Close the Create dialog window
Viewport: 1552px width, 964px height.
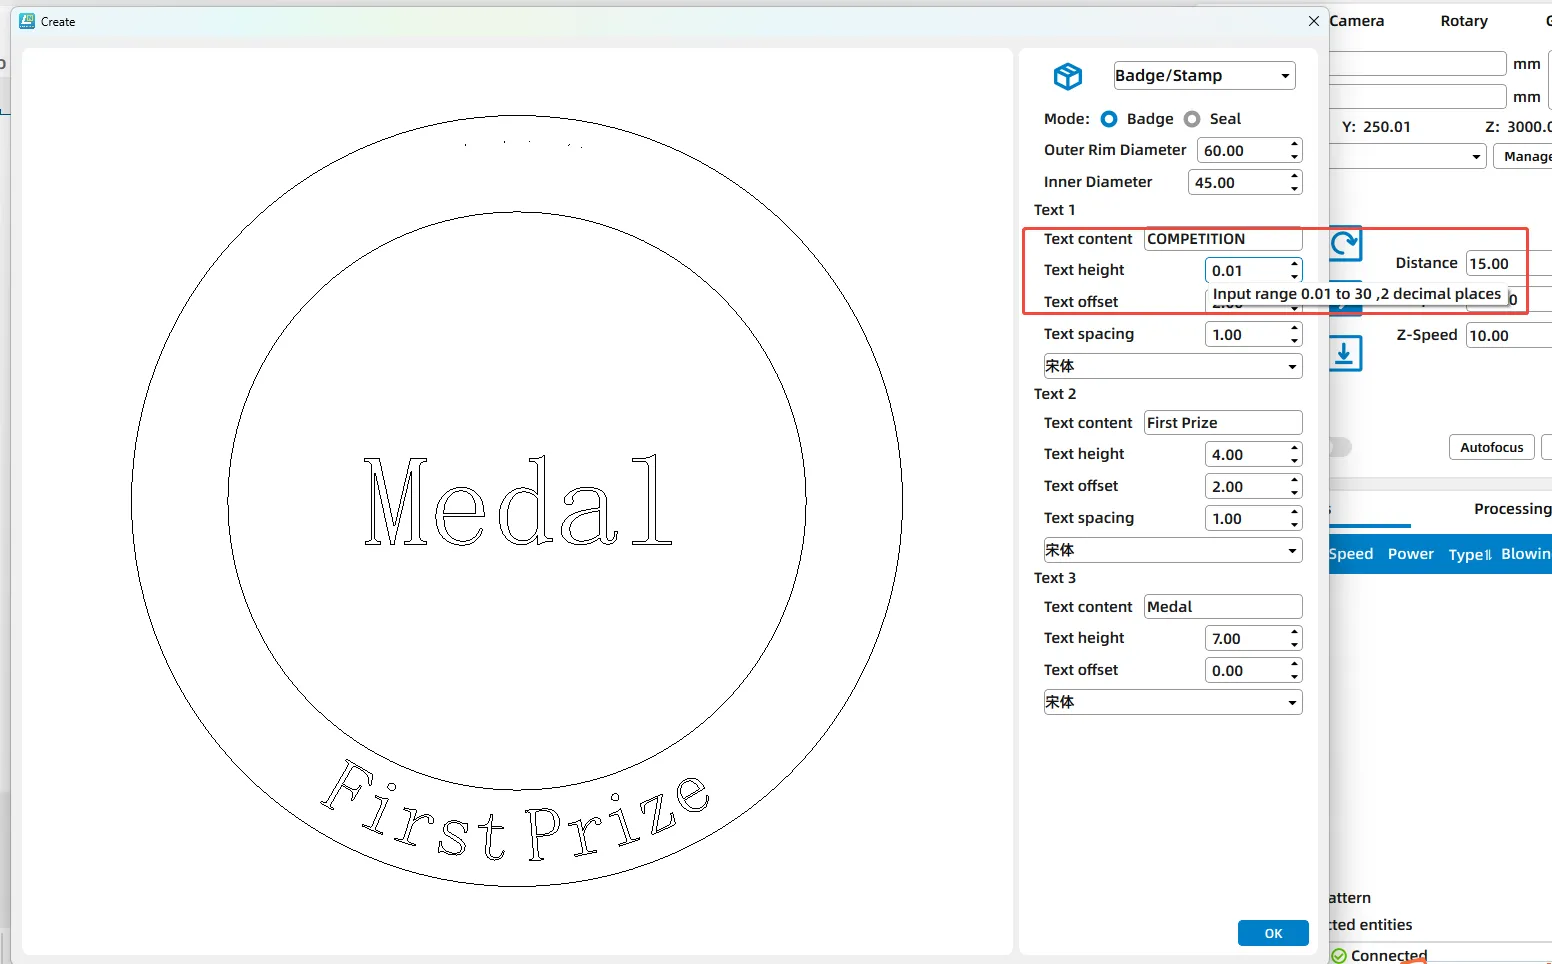pyautogui.click(x=1314, y=21)
